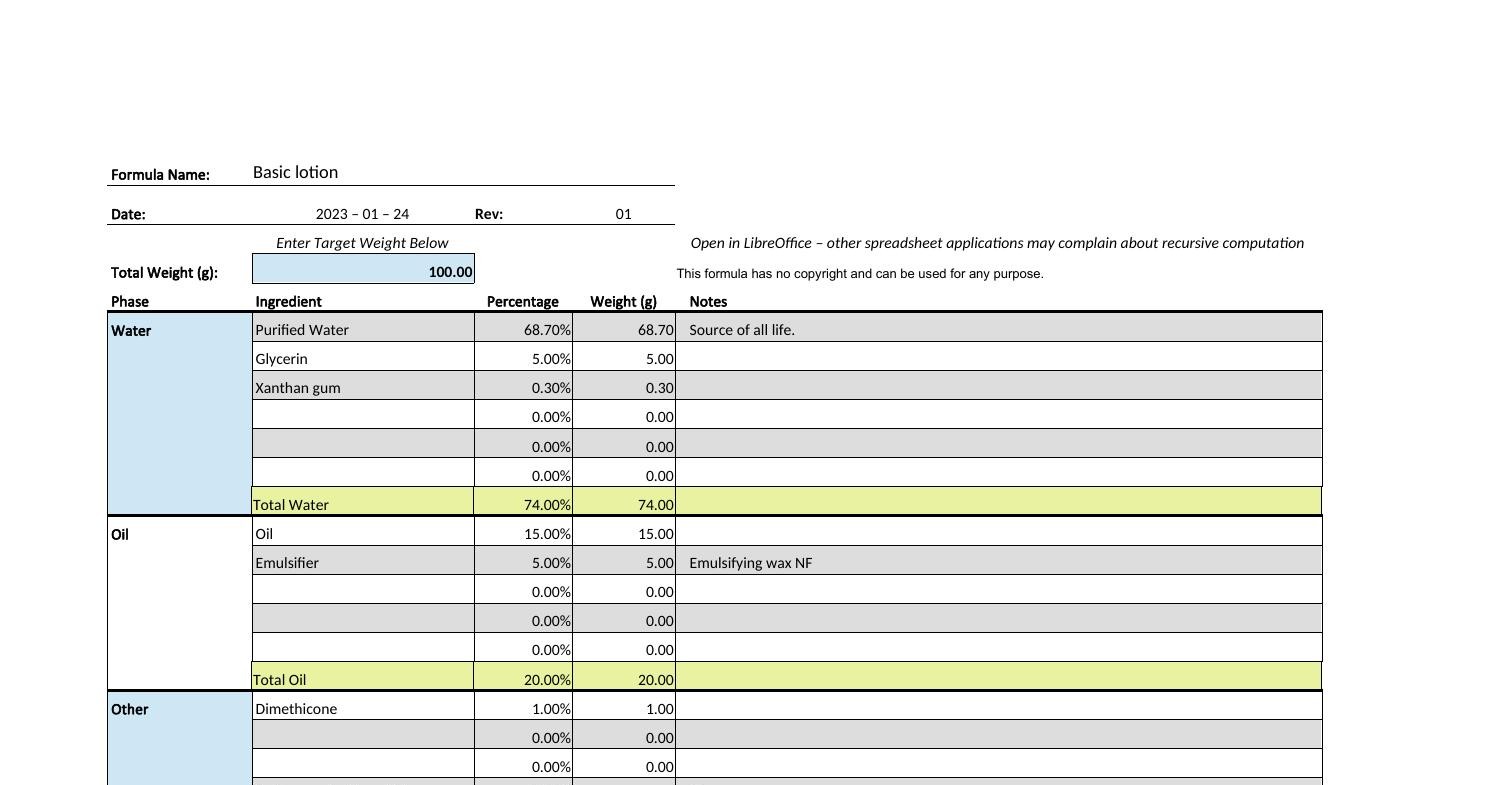Image resolution: width=1500 pixels, height=785 pixels.
Task: Select the Total Oil label cell
Action: [x=363, y=679]
